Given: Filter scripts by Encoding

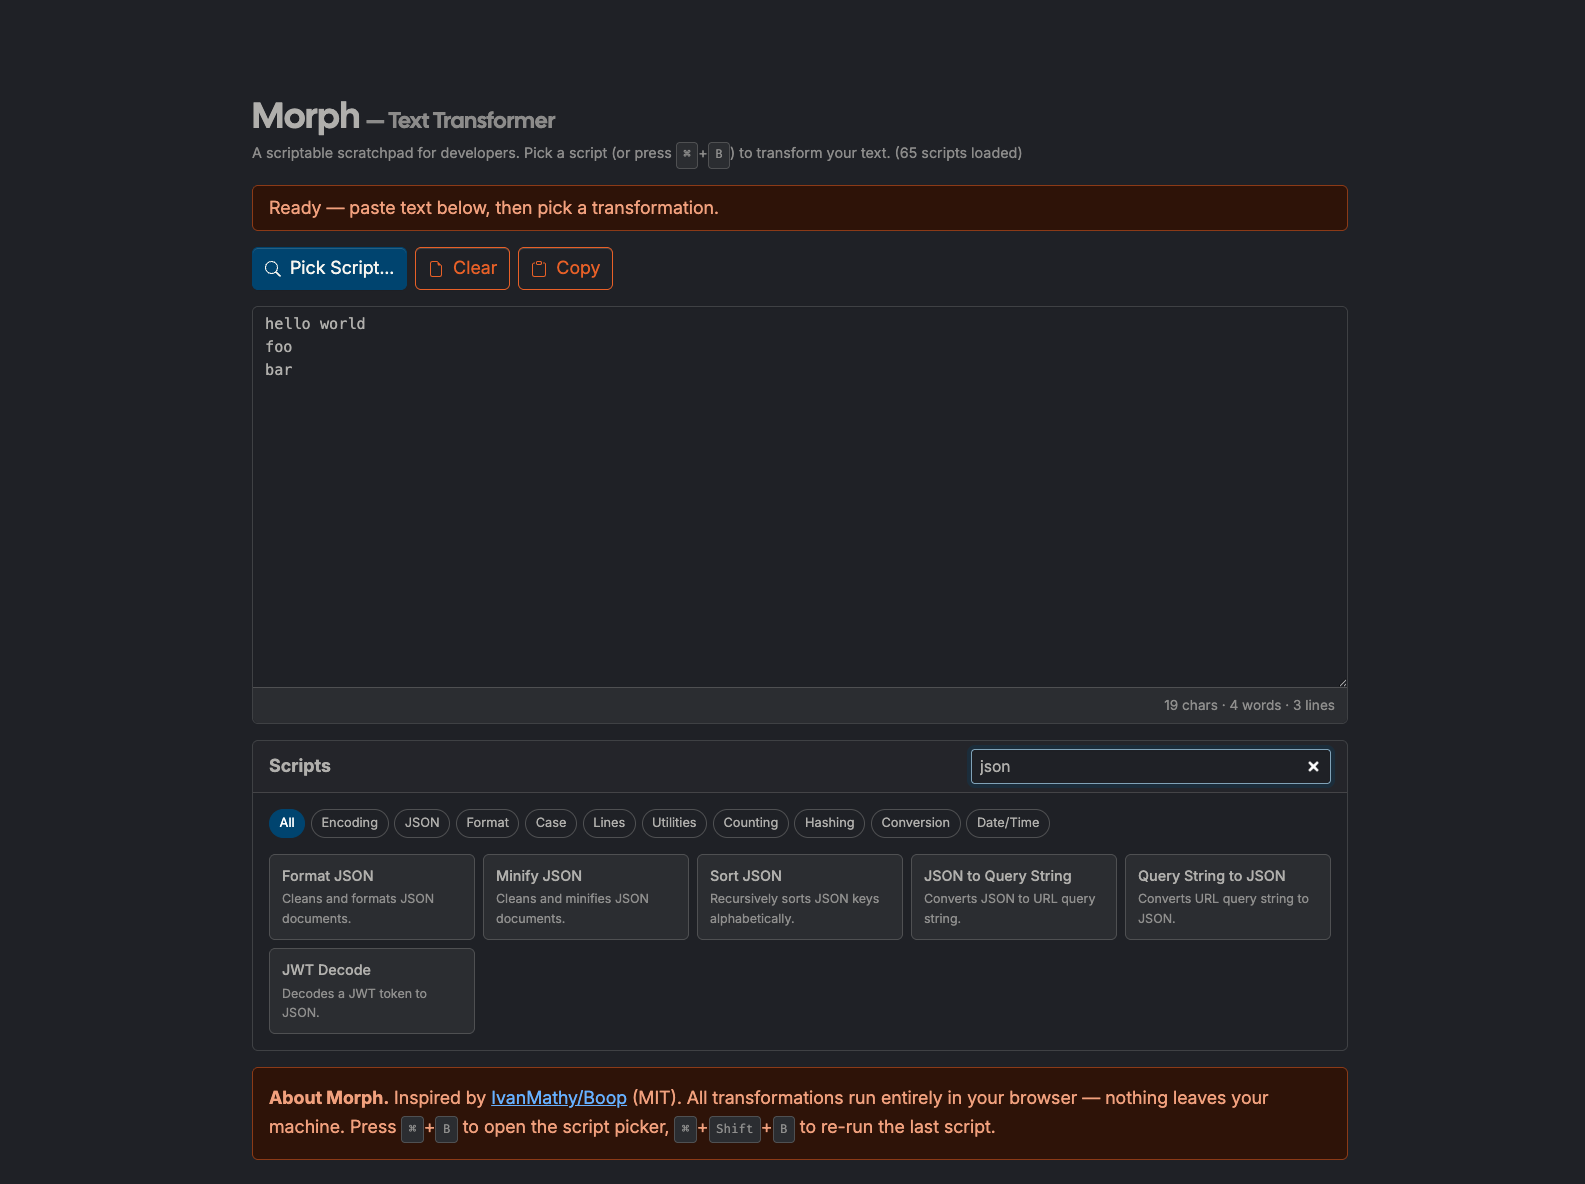Looking at the screenshot, I should [x=350, y=823].
